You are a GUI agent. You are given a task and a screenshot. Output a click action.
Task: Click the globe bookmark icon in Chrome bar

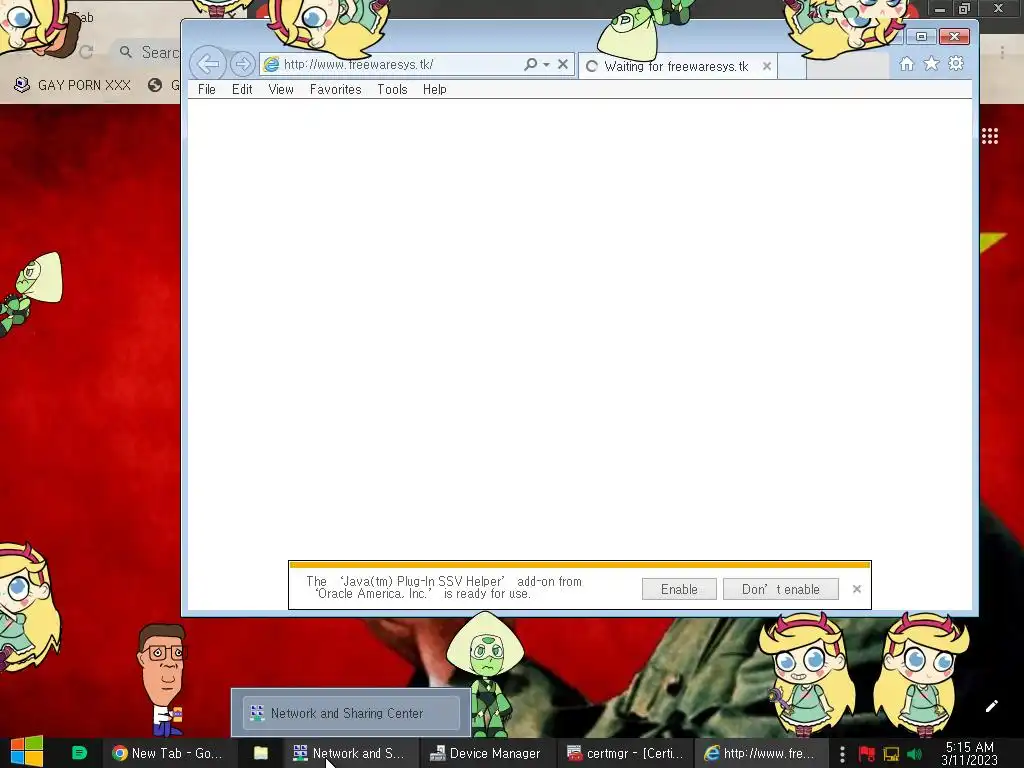coord(155,85)
